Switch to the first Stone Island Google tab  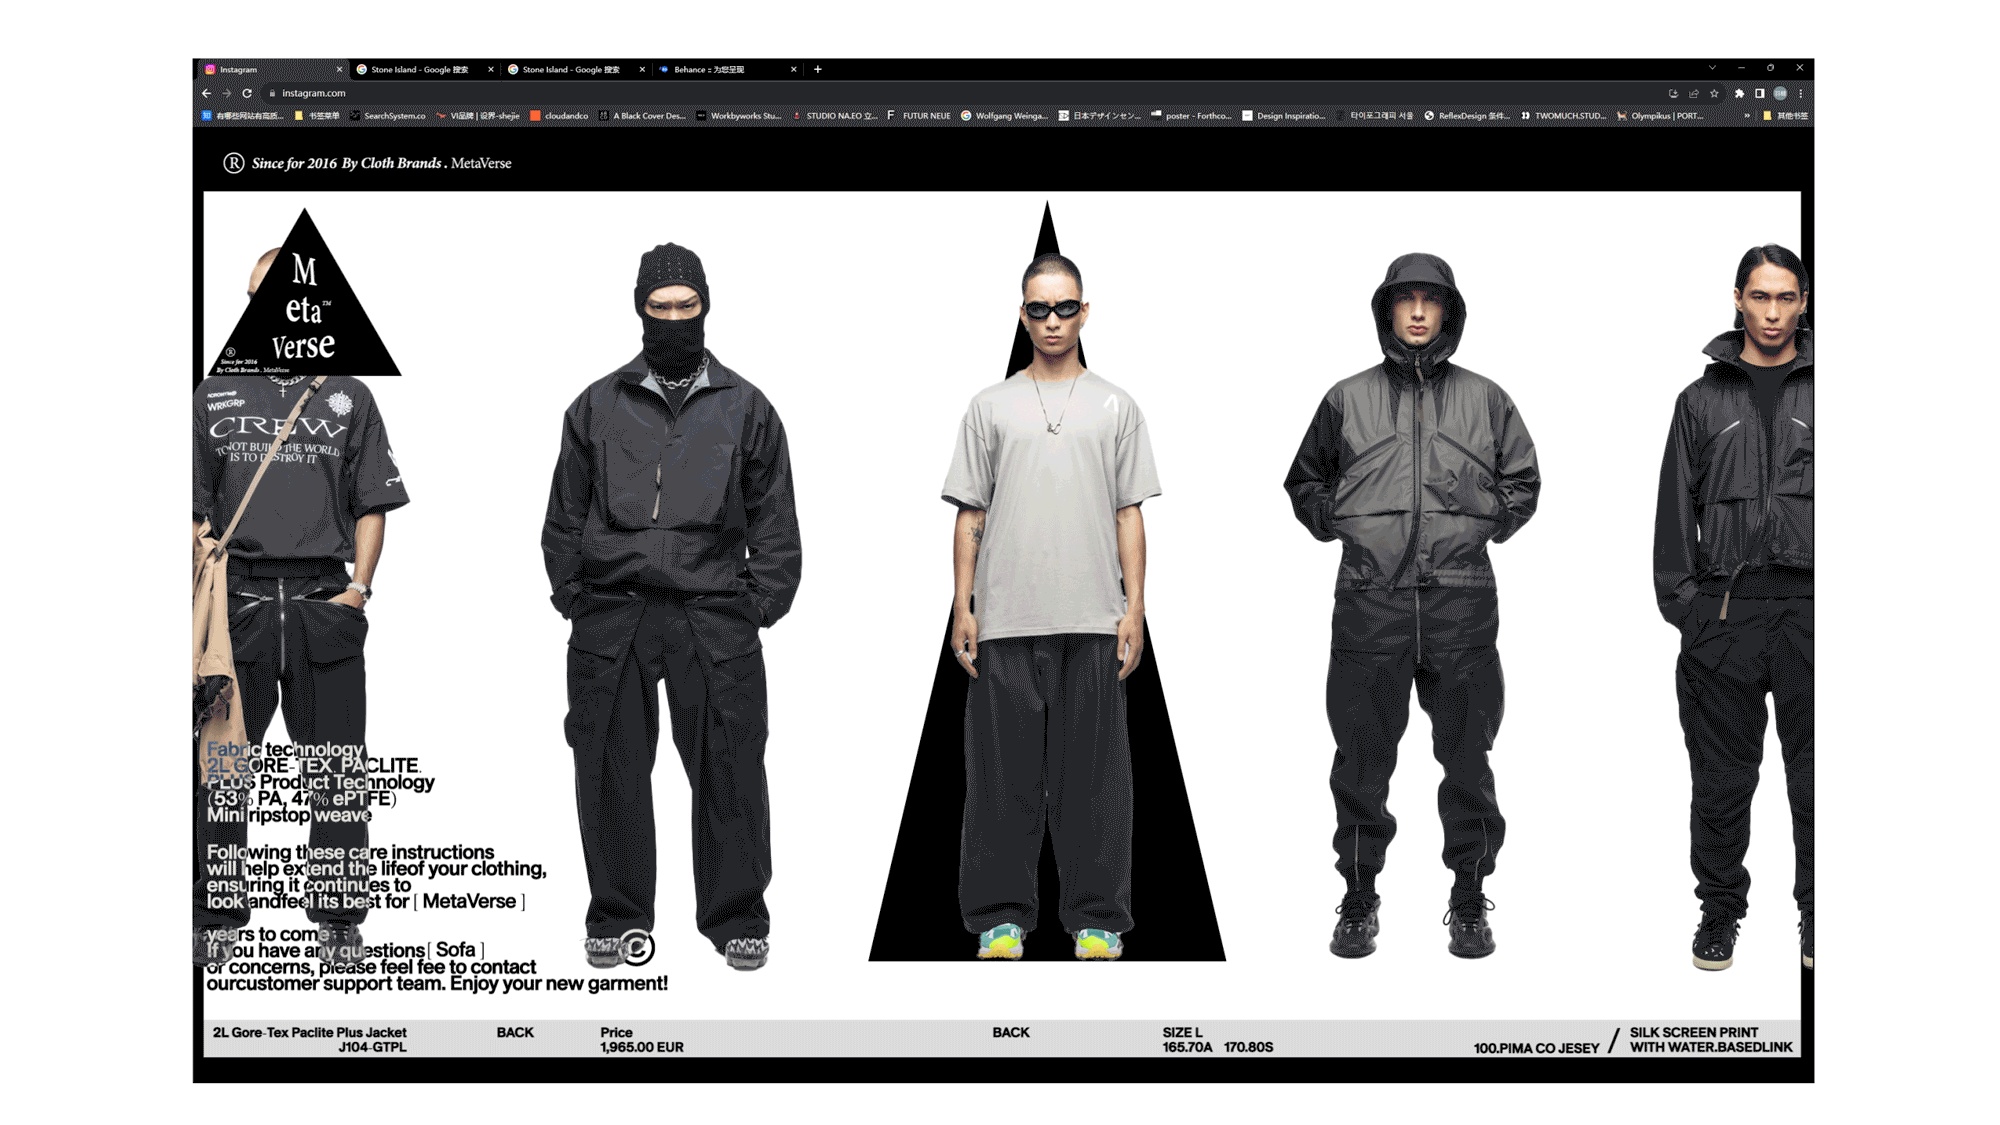tap(420, 69)
